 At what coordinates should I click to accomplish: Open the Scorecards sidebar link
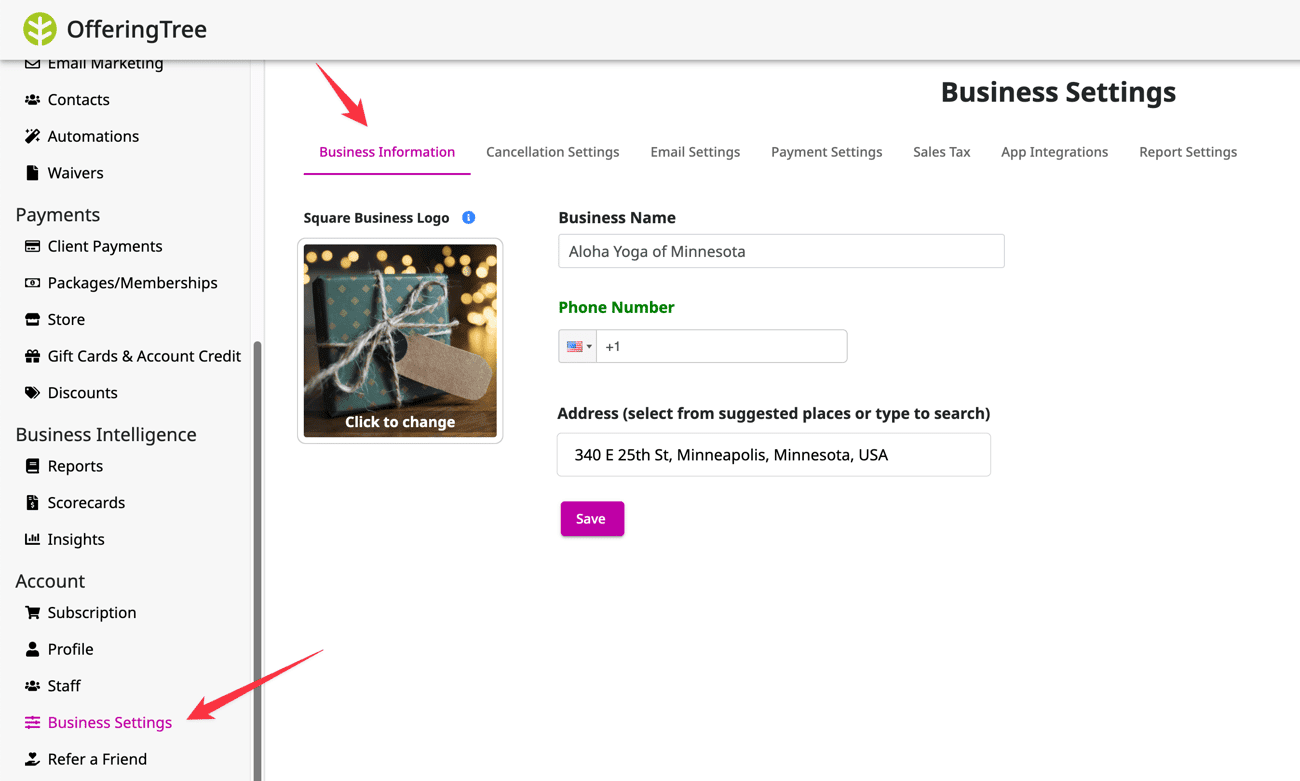coord(86,503)
